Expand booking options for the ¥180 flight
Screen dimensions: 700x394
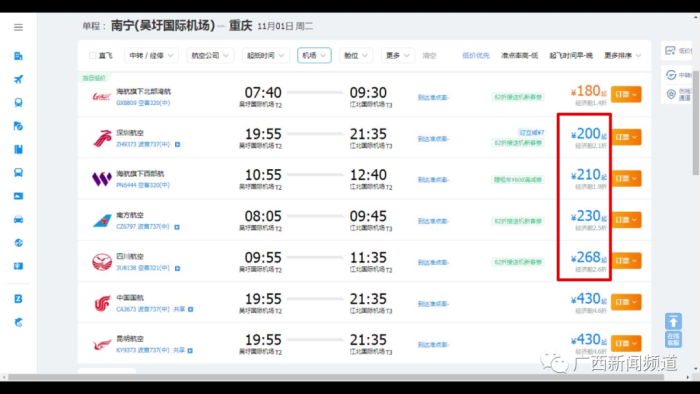626,94
